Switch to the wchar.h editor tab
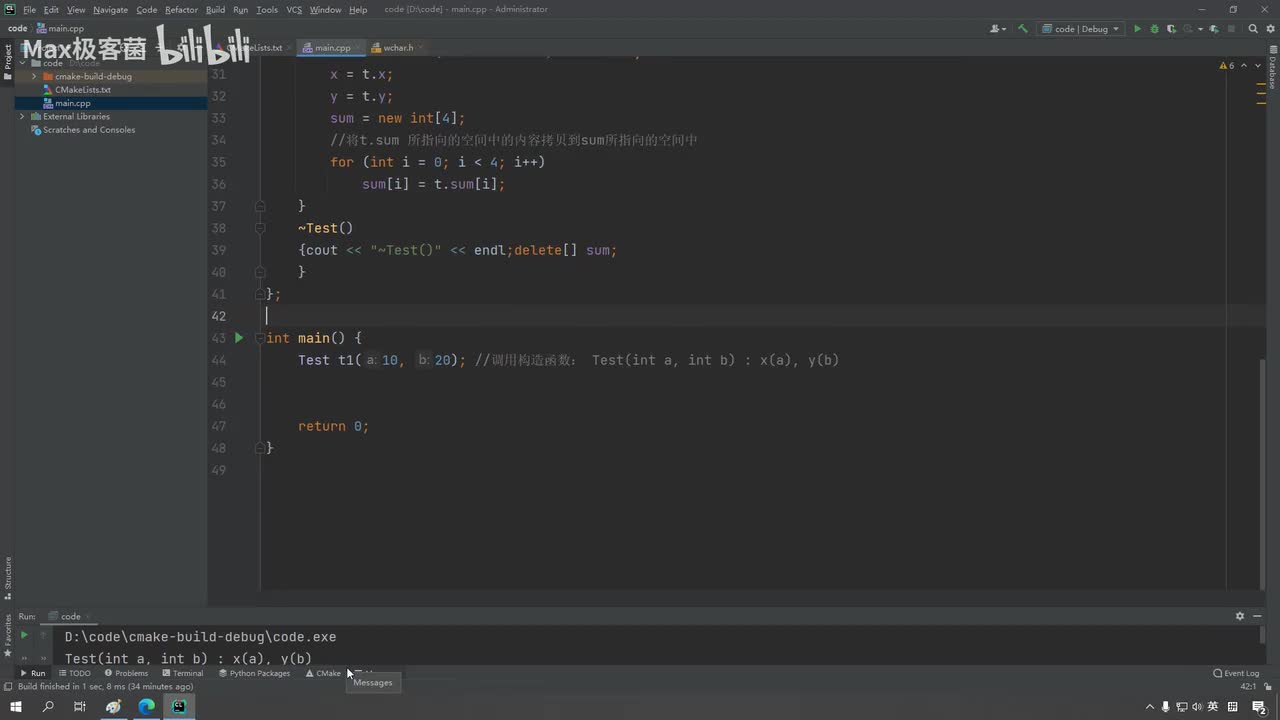The height and width of the screenshot is (720, 1280). (397, 47)
